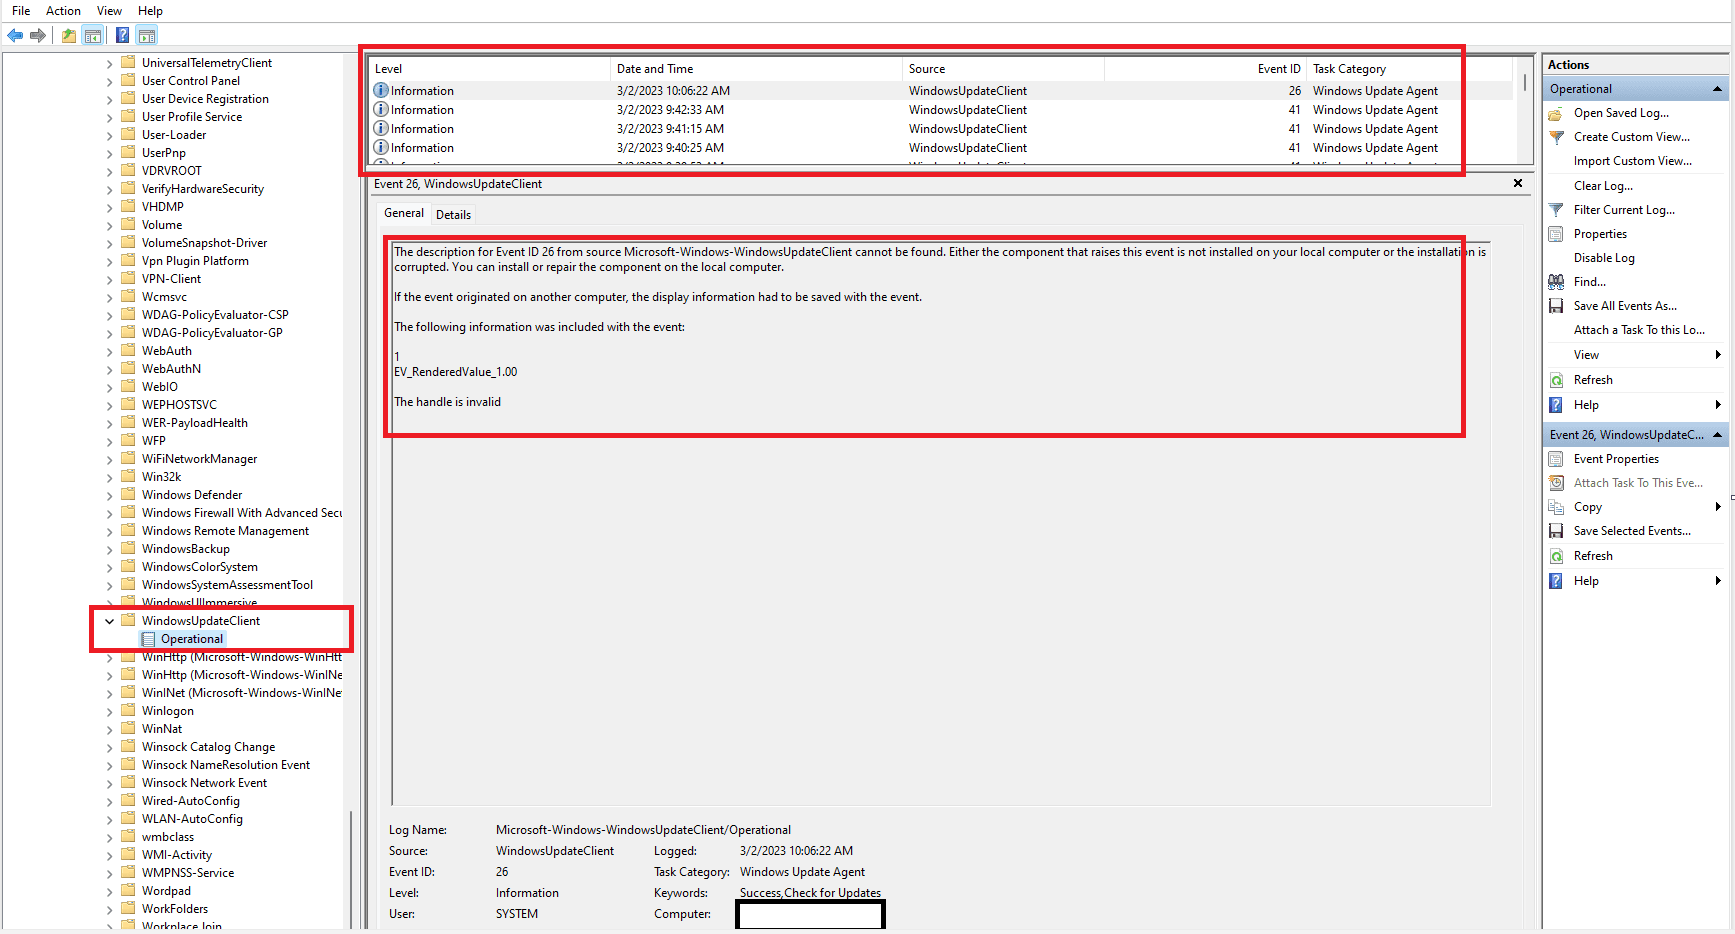Open the Help menu in menu bar

click(150, 11)
